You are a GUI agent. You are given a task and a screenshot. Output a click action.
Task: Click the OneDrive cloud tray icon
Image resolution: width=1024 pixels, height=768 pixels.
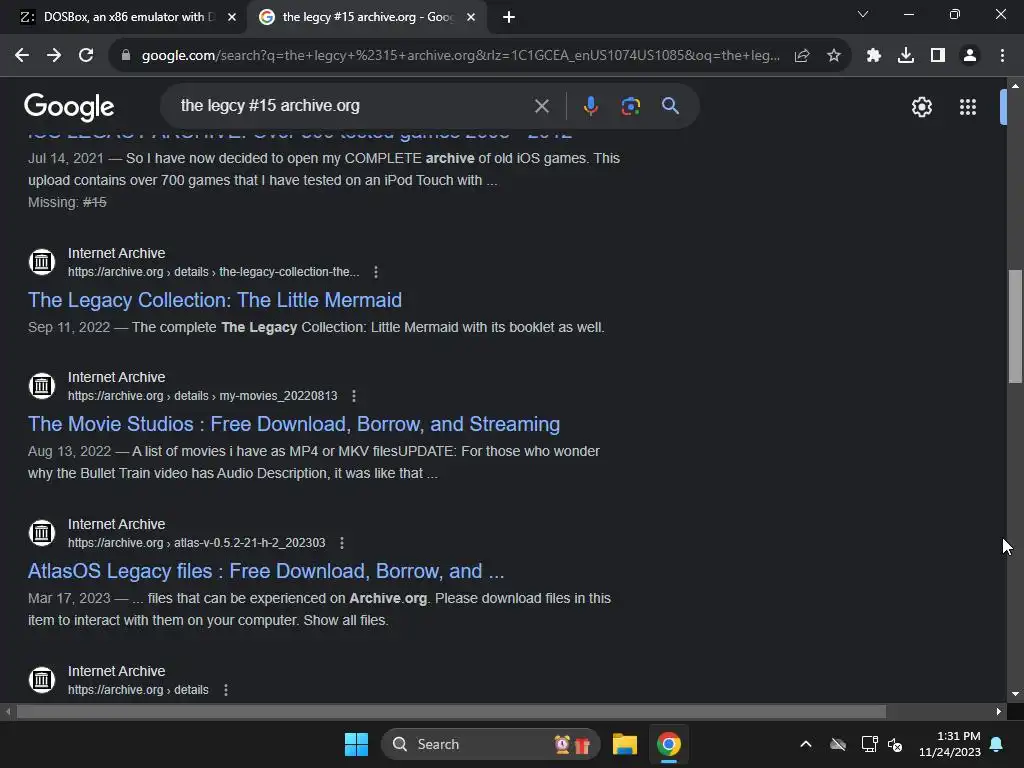(838, 744)
